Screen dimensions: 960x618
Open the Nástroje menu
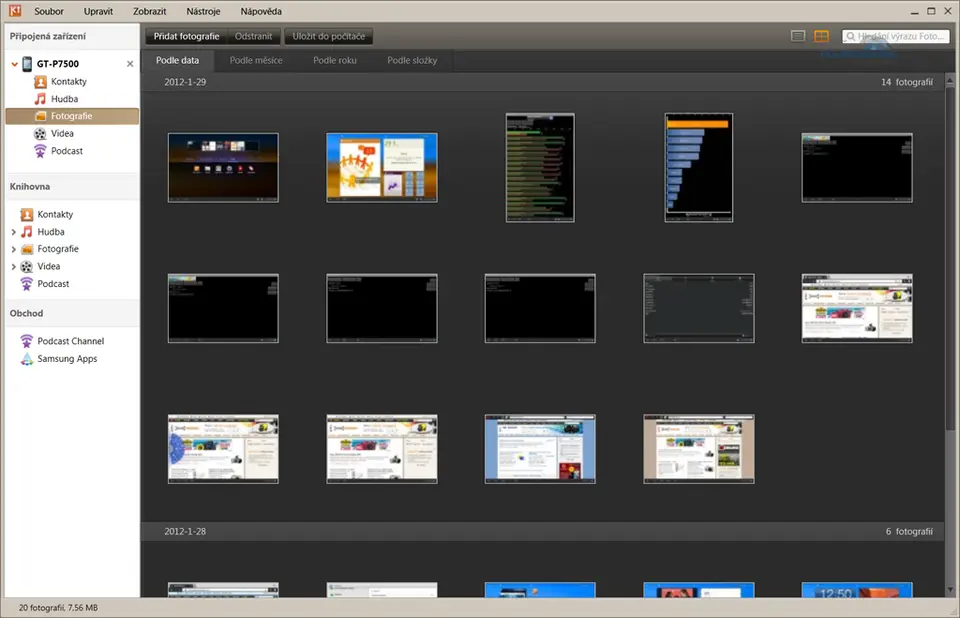[x=203, y=11]
